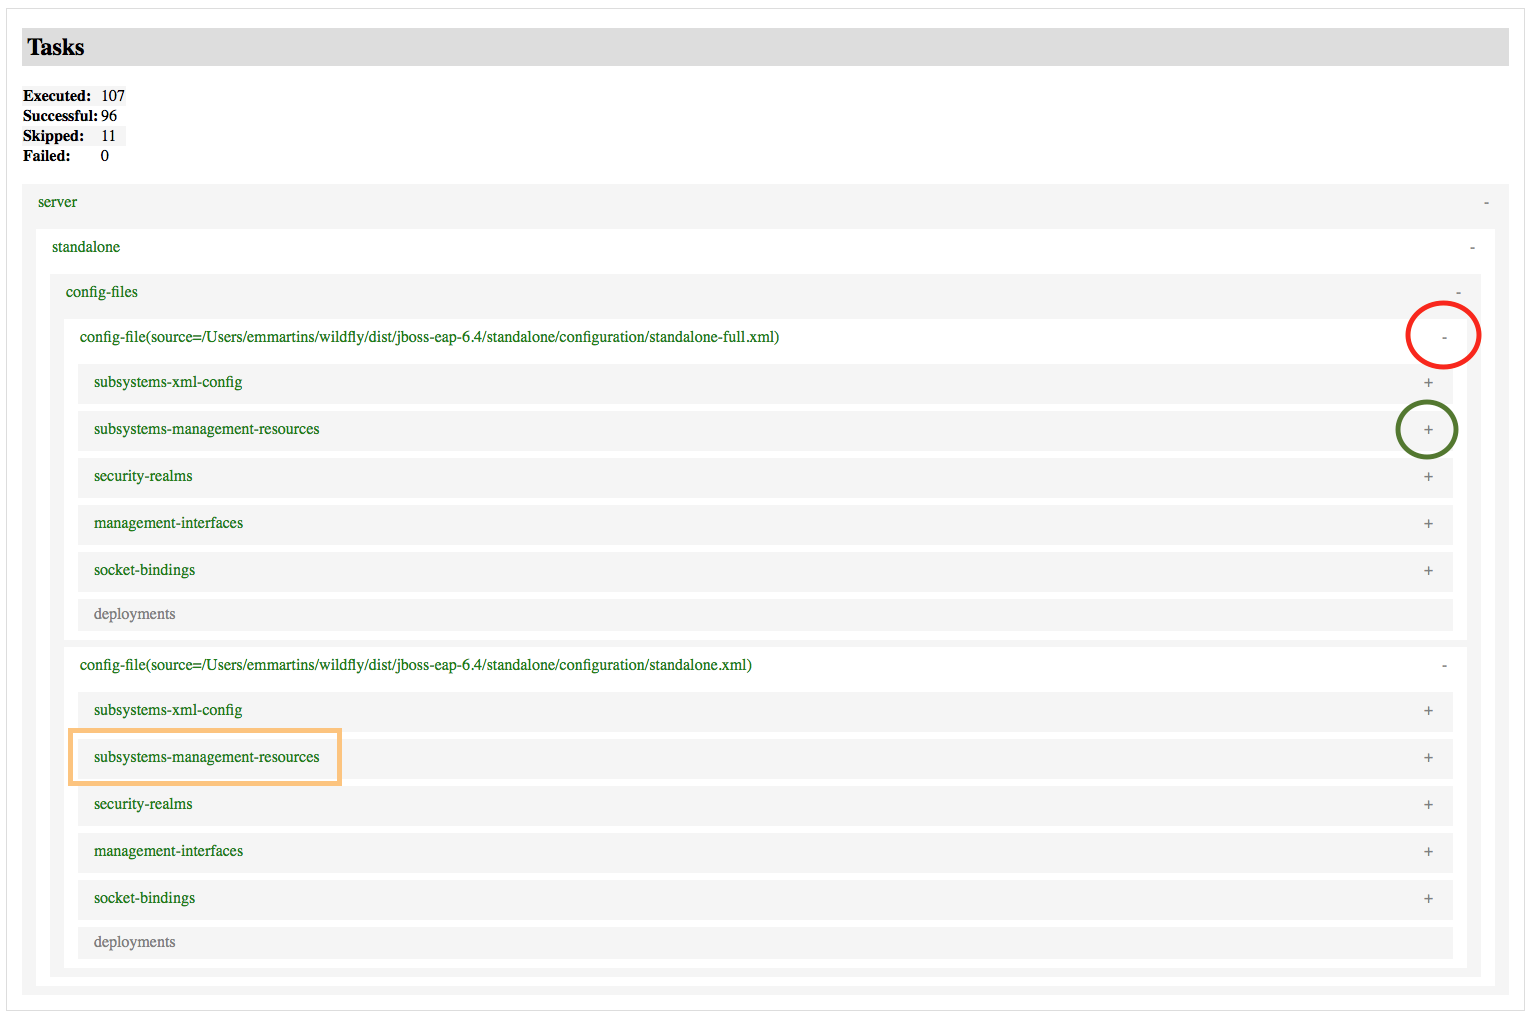Expand subsystems-management-resources plus under standalone.xml
Screen dimensions: 1532x1019
[1428, 758]
